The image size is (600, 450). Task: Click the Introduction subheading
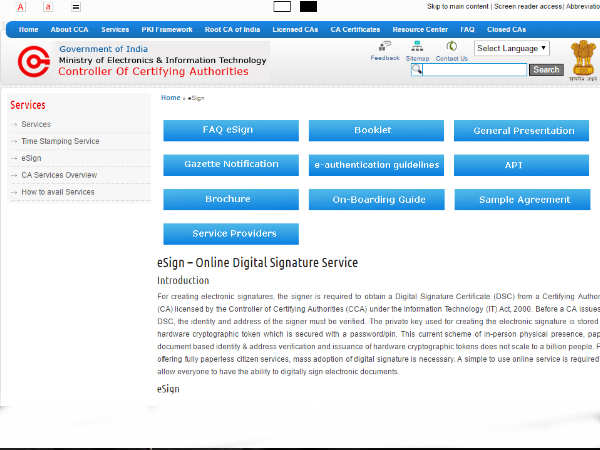tap(183, 280)
